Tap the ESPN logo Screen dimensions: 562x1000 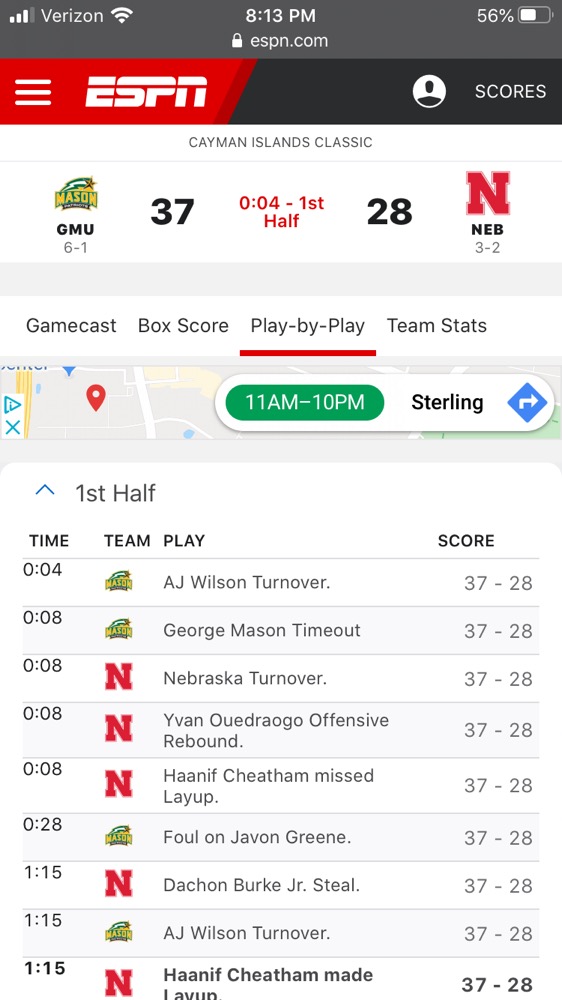(x=146, y=91)
